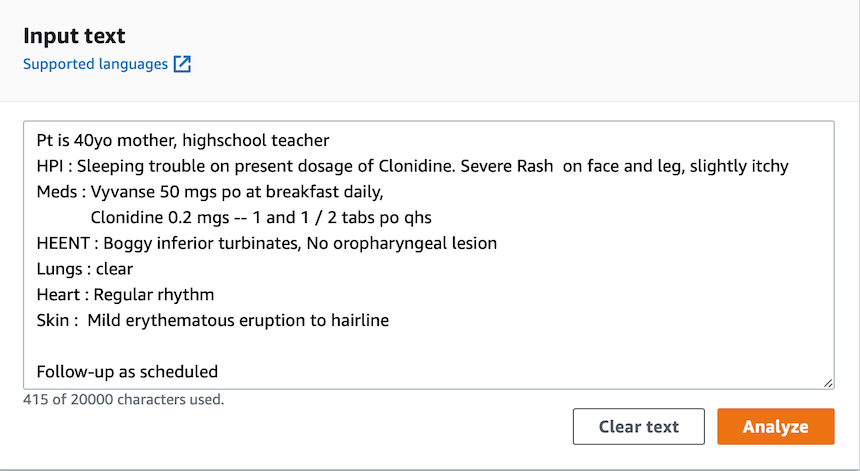Click the Clear text button

click(638, 426)
